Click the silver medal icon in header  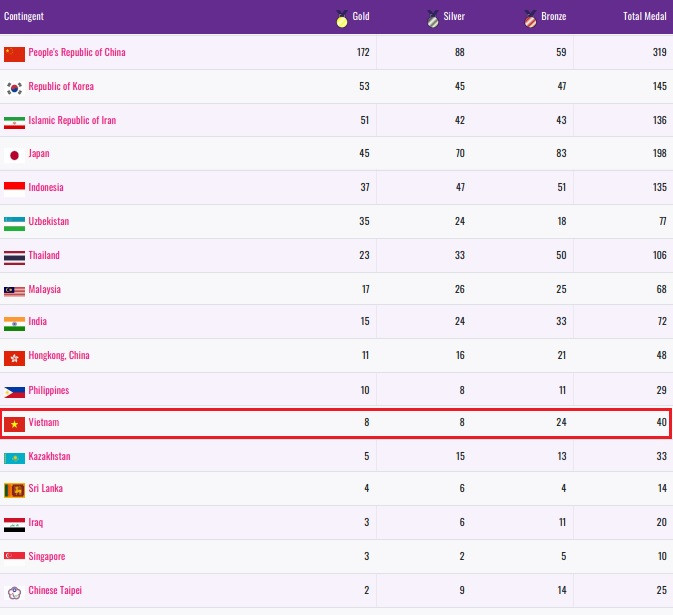coord(432,17)
